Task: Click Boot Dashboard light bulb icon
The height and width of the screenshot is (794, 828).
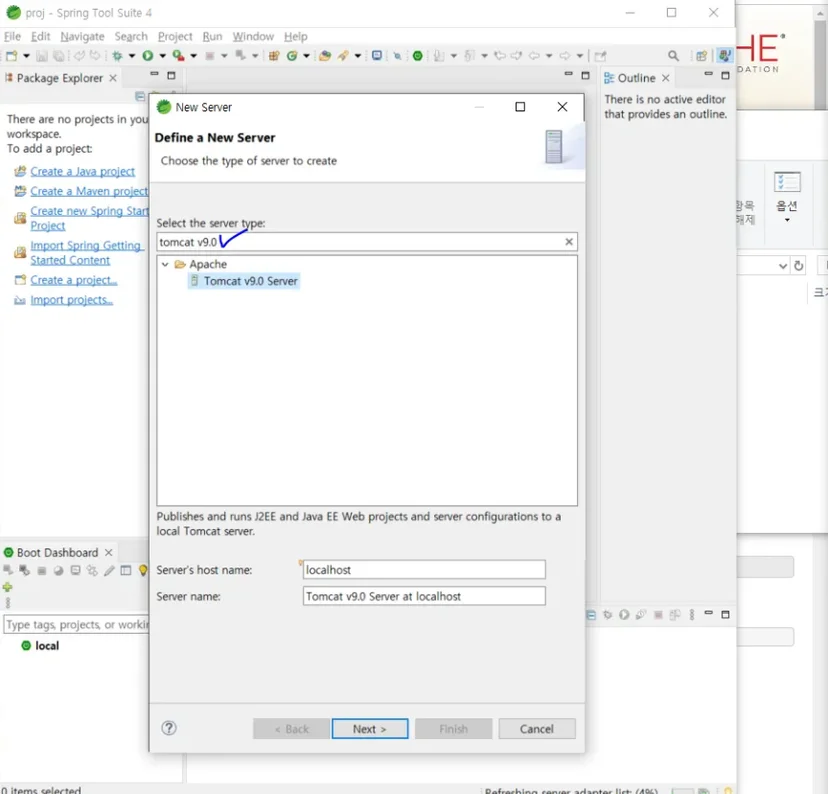Action: coord(143,571)
